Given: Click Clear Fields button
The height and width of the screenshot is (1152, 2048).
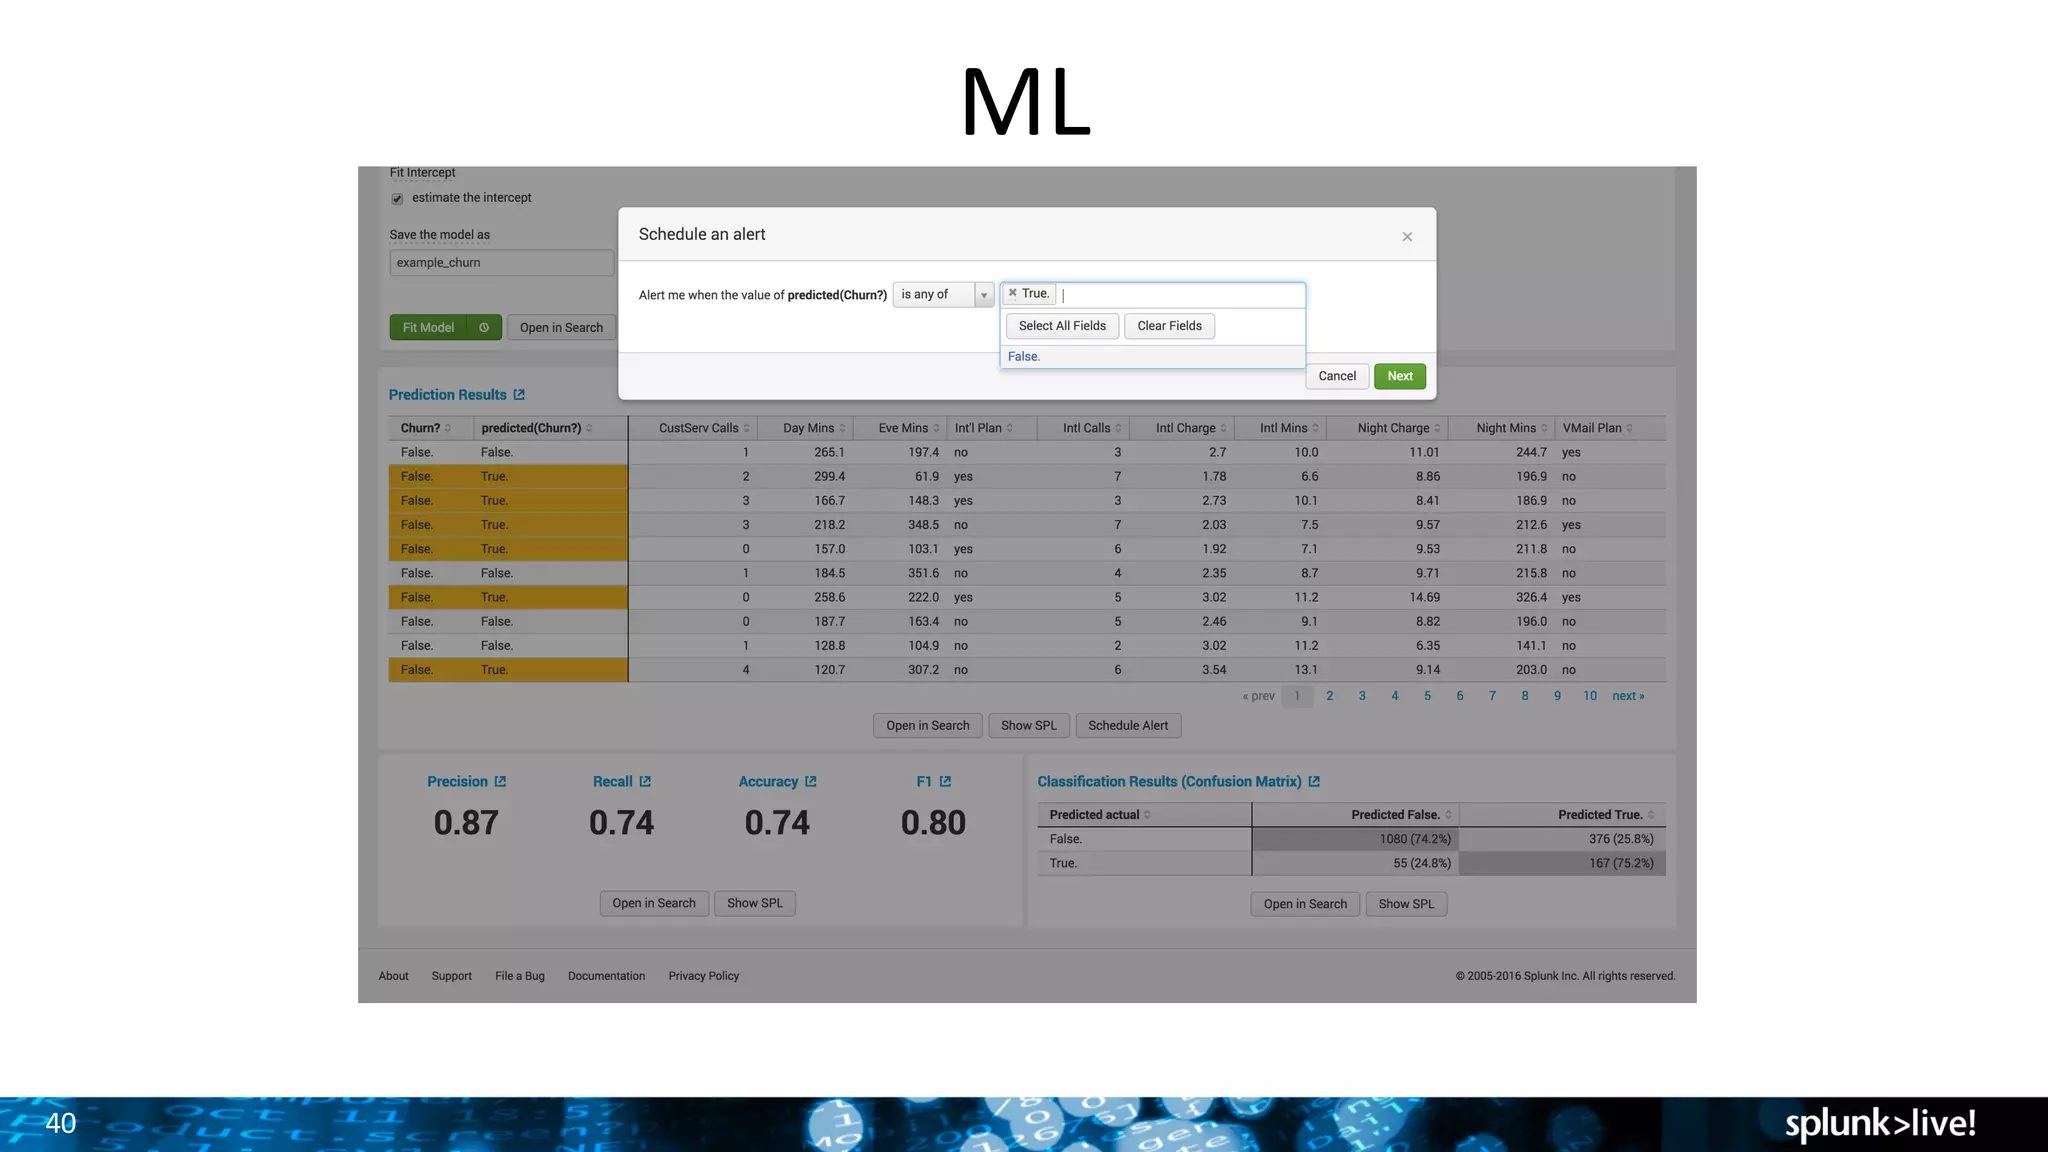Looking at the screenshot, I should [1169, 326].
